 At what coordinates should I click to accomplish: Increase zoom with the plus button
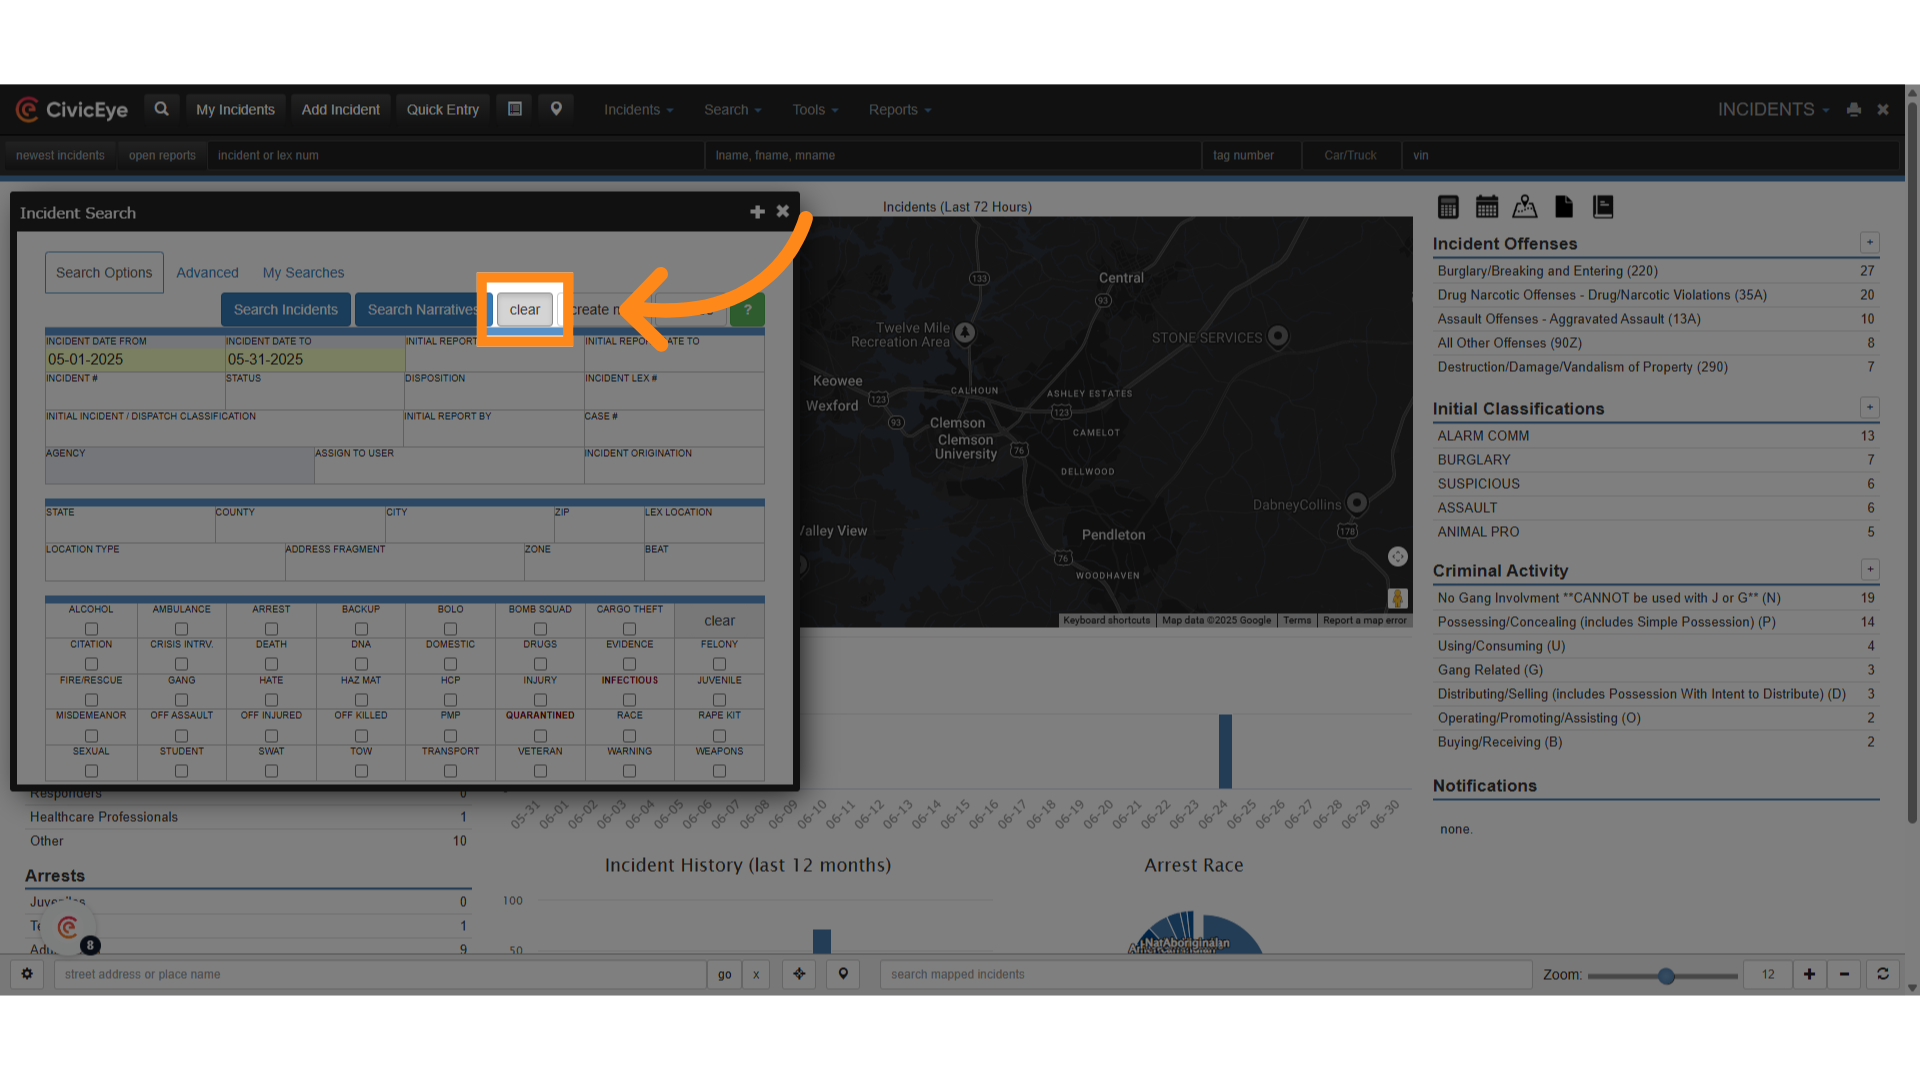coord(1809,974)
